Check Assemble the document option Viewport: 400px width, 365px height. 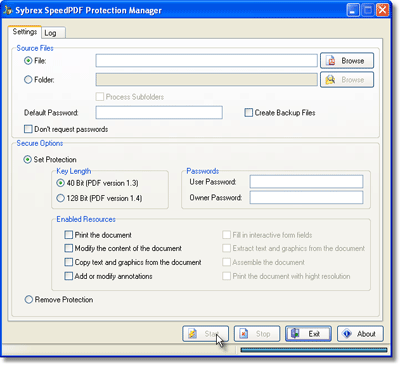pyautogui.click(x=226, y=262)
